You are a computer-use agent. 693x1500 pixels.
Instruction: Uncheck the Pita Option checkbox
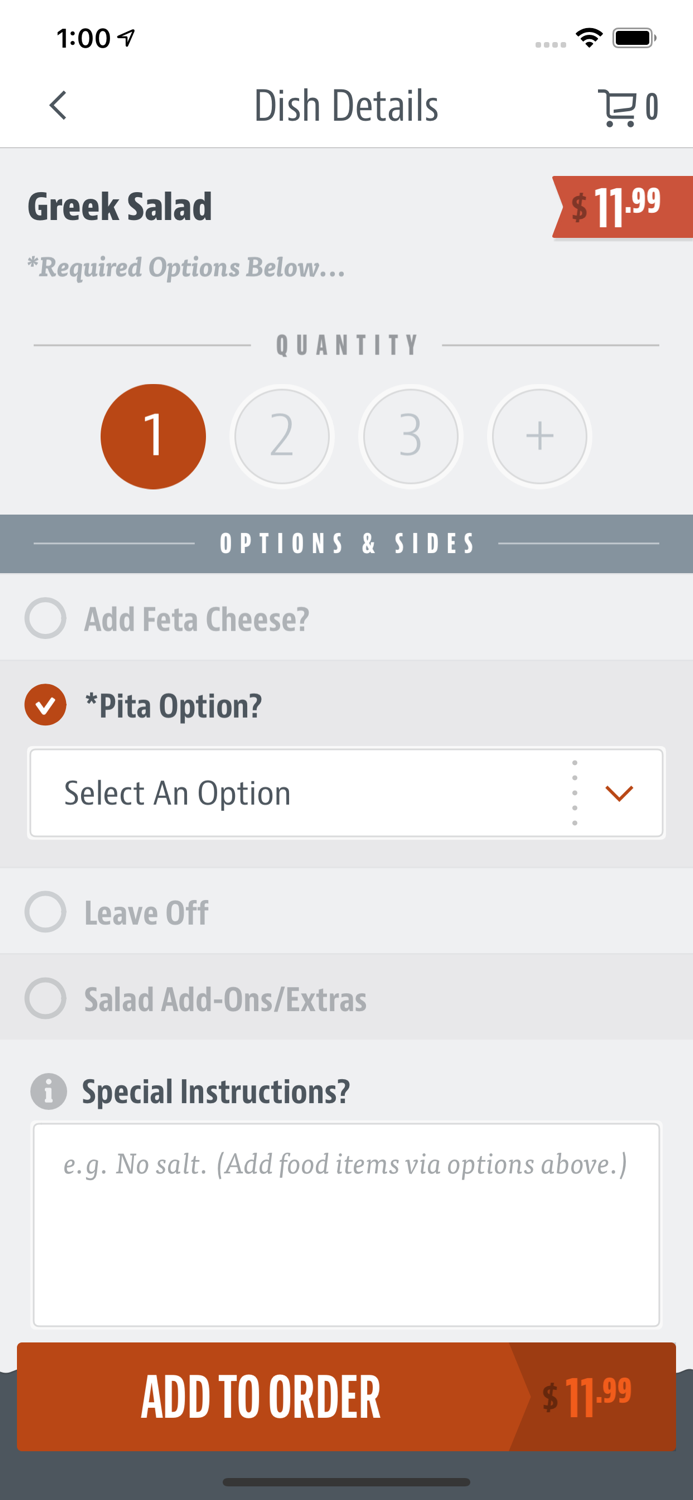(x=46, y=705)
